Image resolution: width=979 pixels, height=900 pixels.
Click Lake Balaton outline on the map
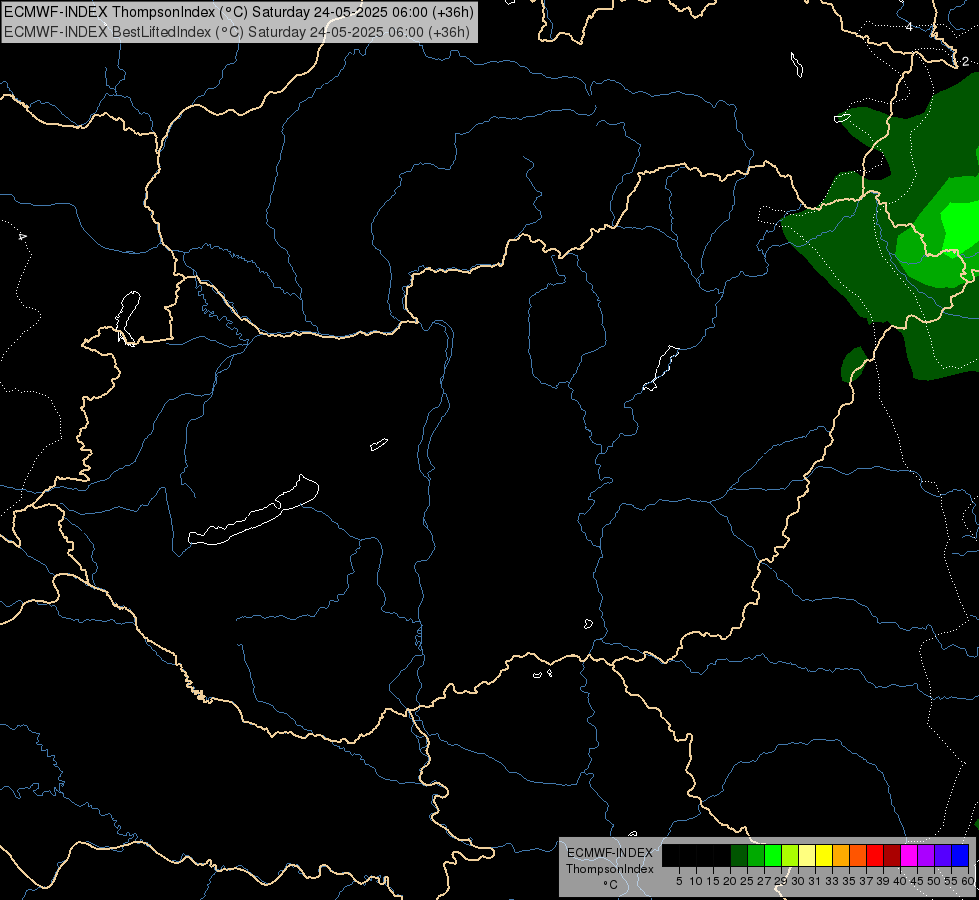[253, 512]
